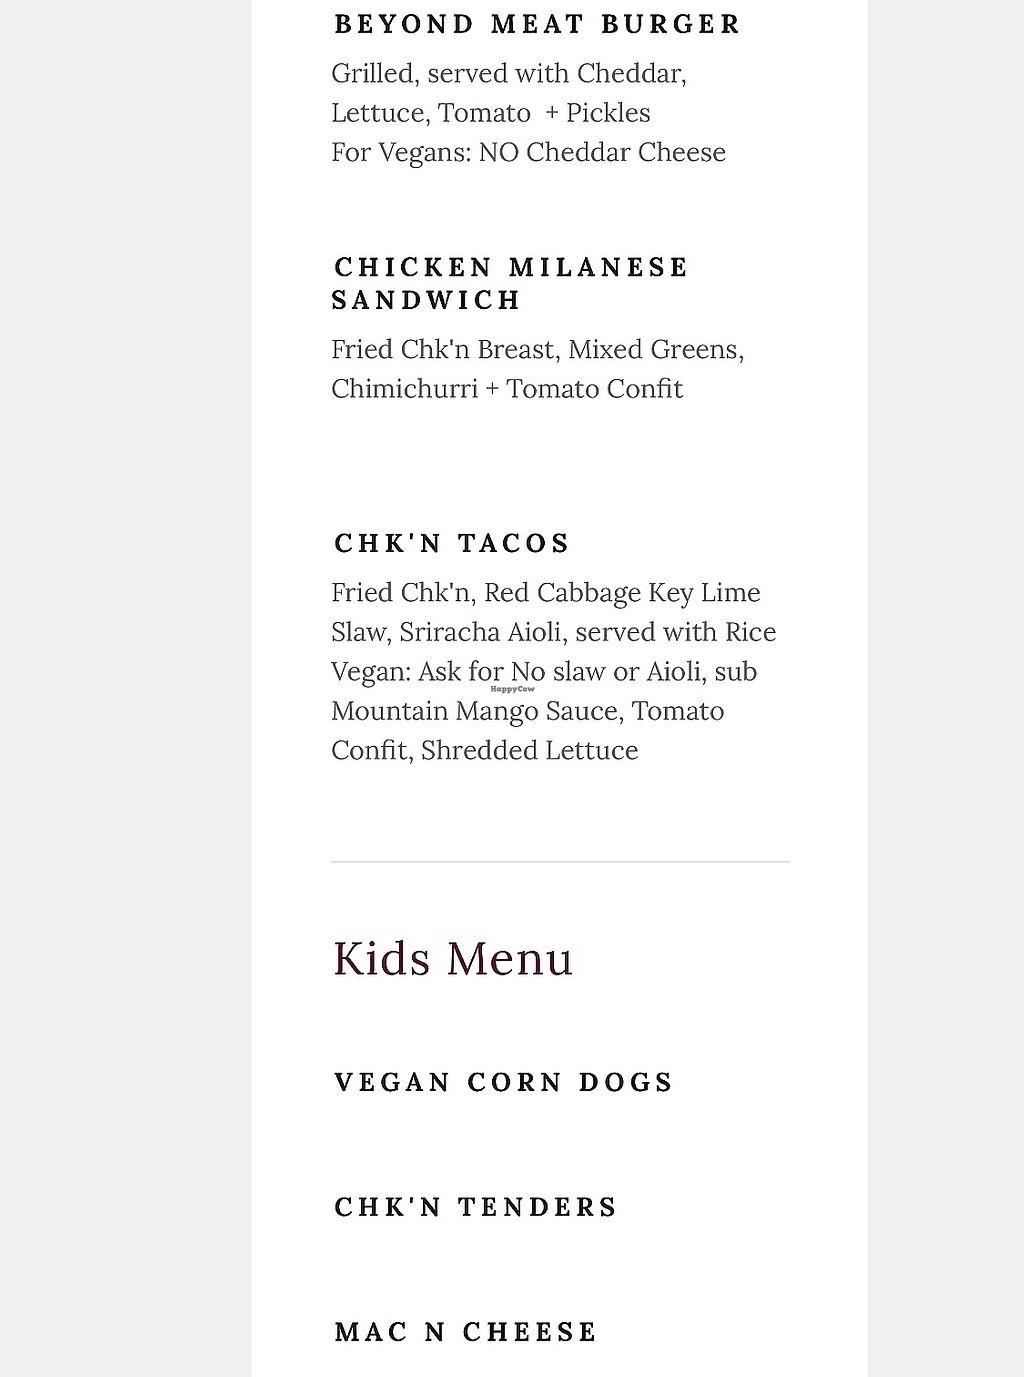Click the 'Lettuce, Tomato + Pickles' text
This screenshot has height=1377, width=1024.
click(x=490, y=112)
